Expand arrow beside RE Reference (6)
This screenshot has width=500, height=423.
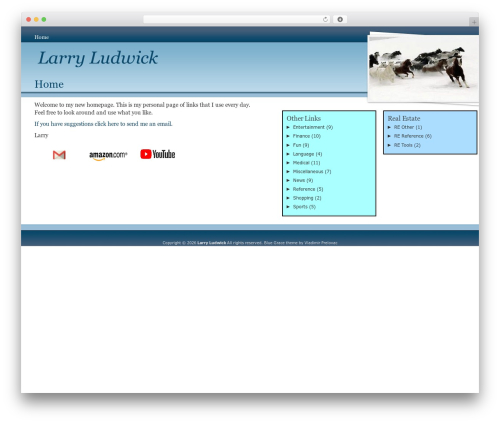pos(389,136)
